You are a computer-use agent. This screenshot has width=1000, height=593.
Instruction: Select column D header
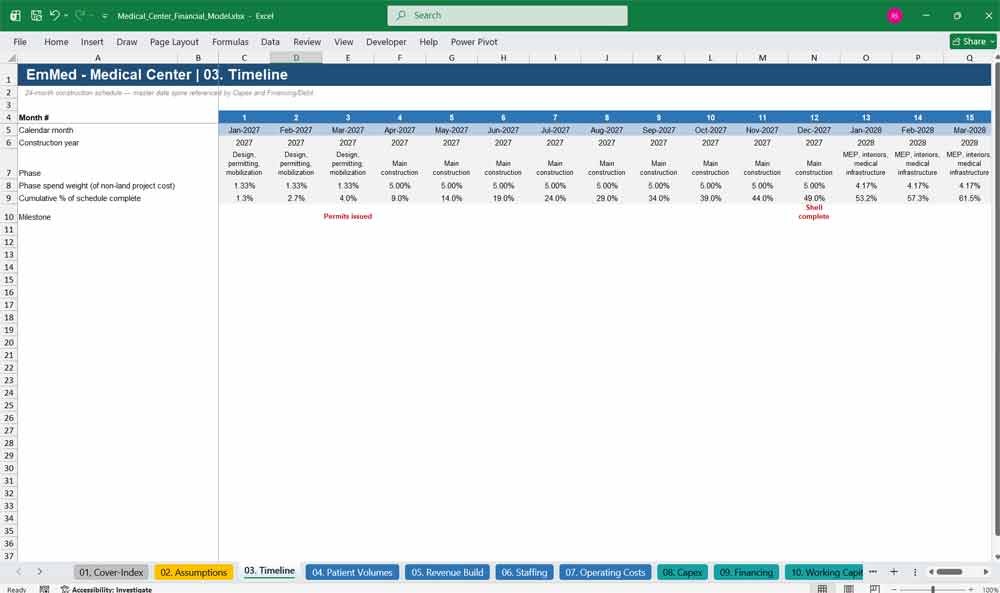coord(296,57)
